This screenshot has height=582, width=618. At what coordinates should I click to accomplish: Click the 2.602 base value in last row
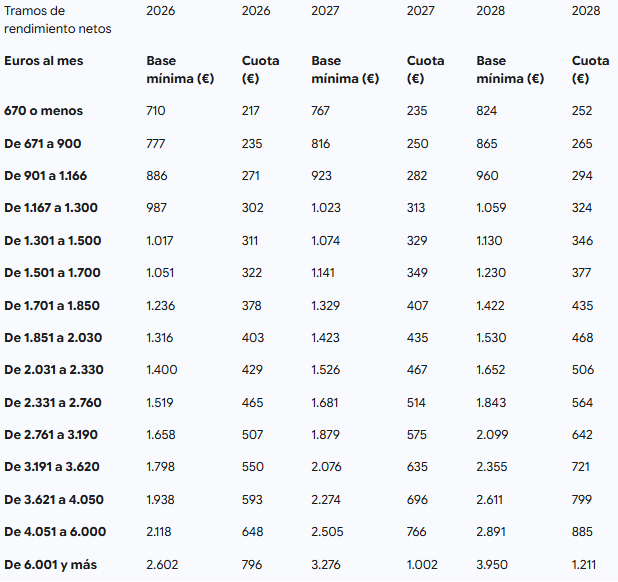pyautogui.click(x=163, y=564)
